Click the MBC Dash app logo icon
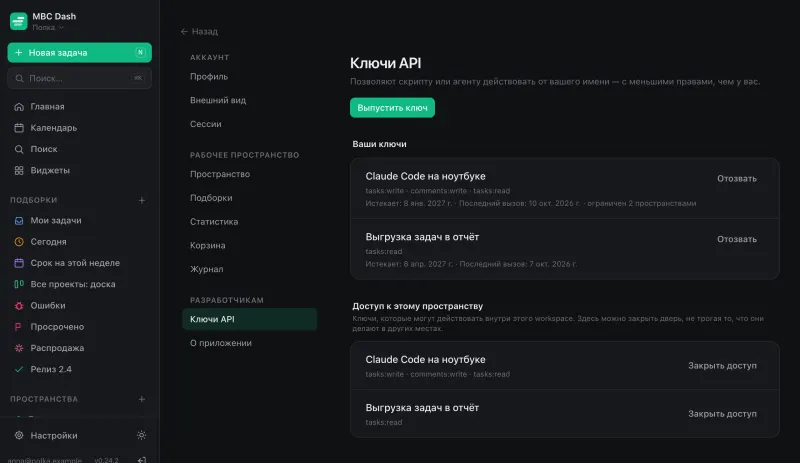800x463 pixels. (x=18, y=21)
